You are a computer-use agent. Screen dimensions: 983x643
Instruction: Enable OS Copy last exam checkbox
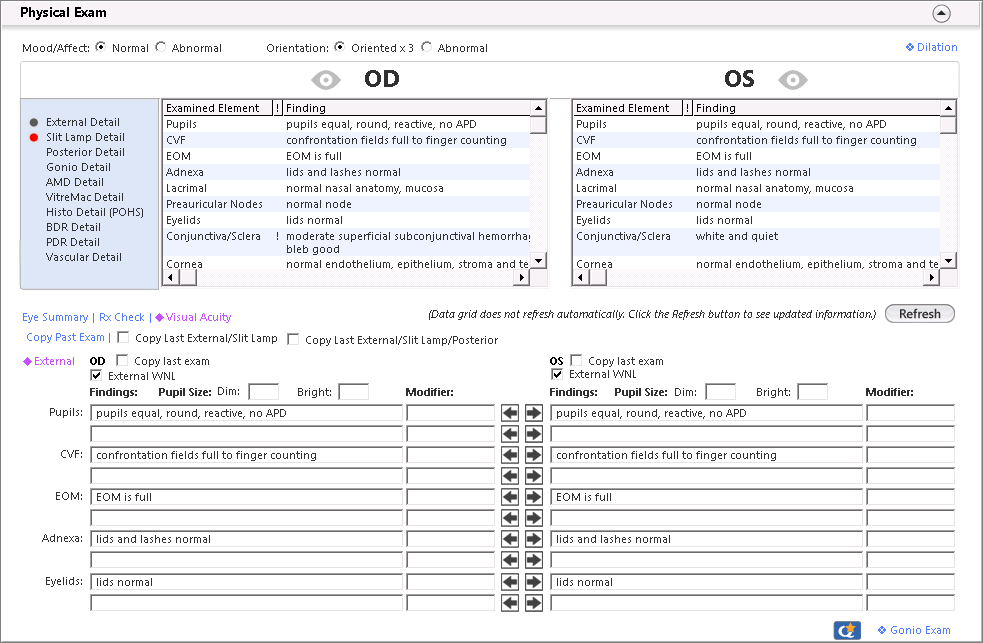coord(576,360)
